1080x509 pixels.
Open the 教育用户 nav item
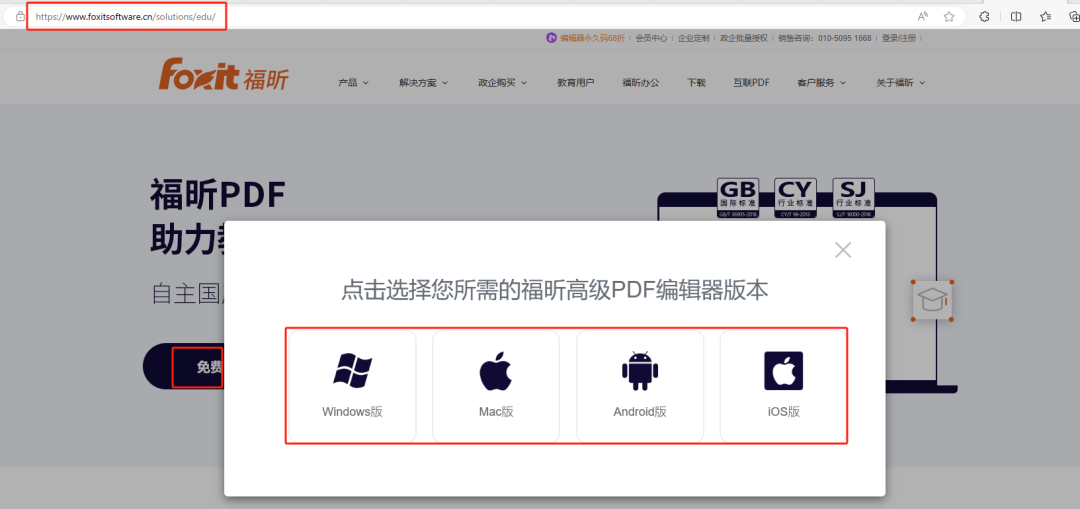(x=576, y=83)
